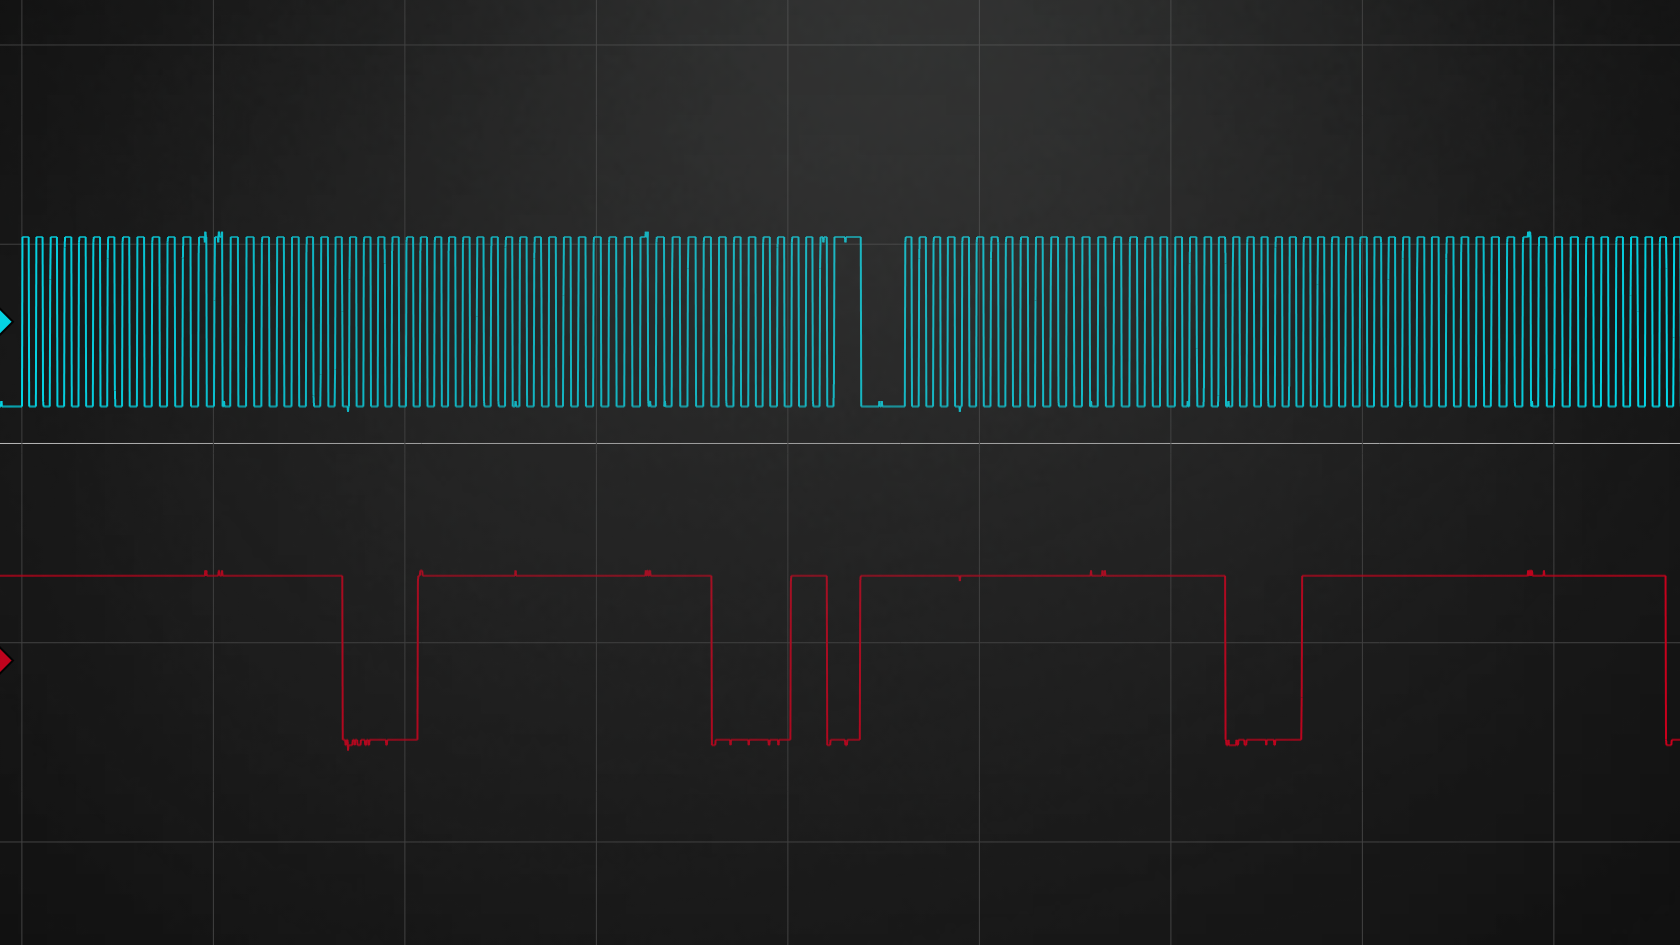Click the red falling edge at far right
1680x945 pixels.
coord(1666,660)
